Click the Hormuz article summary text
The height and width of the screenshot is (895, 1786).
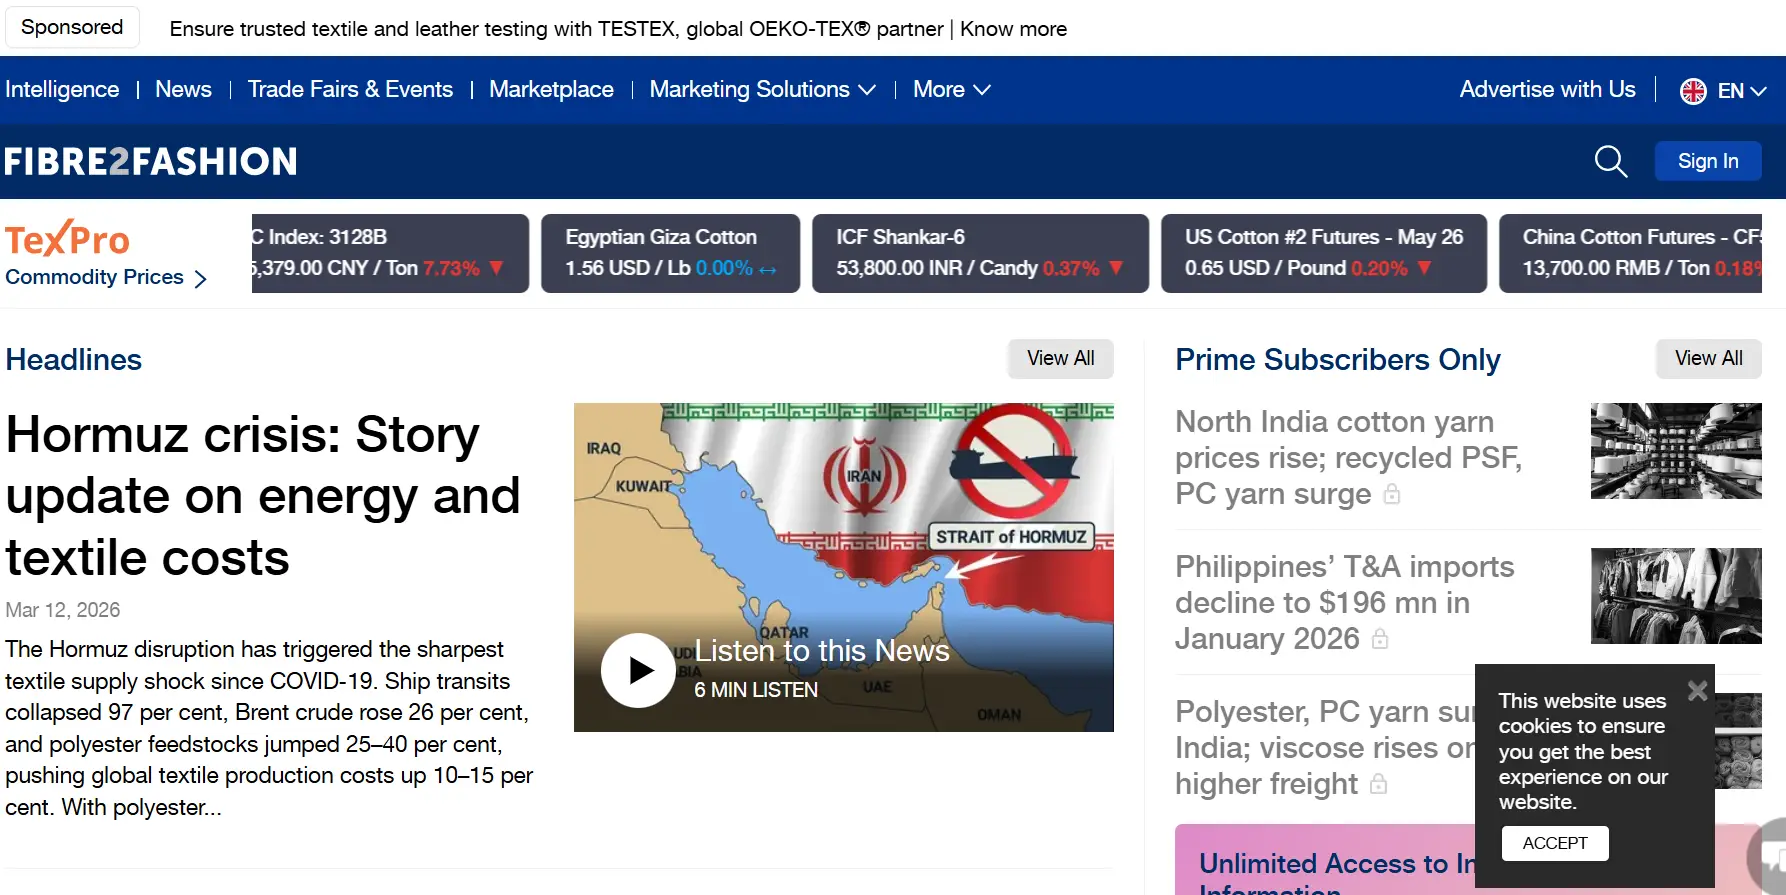tap(269, 728)
